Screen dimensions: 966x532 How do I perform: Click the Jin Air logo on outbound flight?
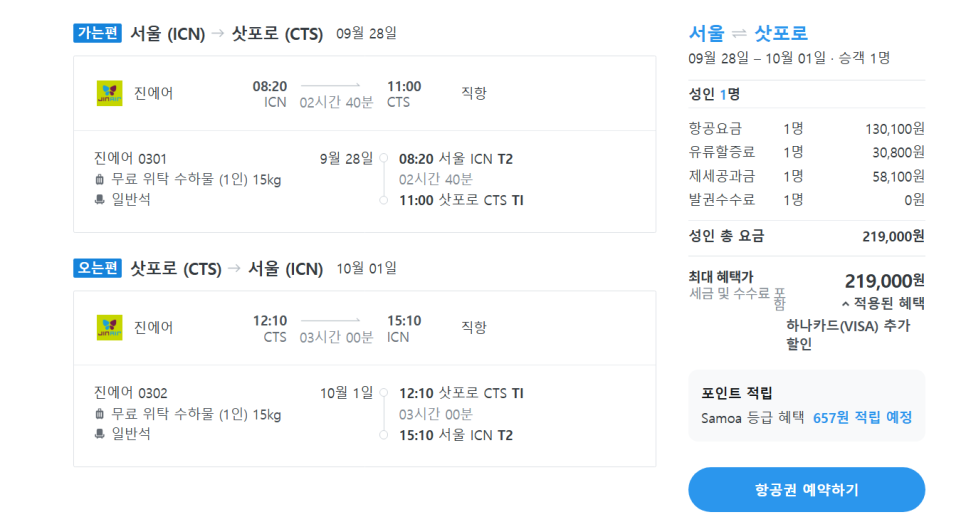pyautogui.click(x=110, y=93)
